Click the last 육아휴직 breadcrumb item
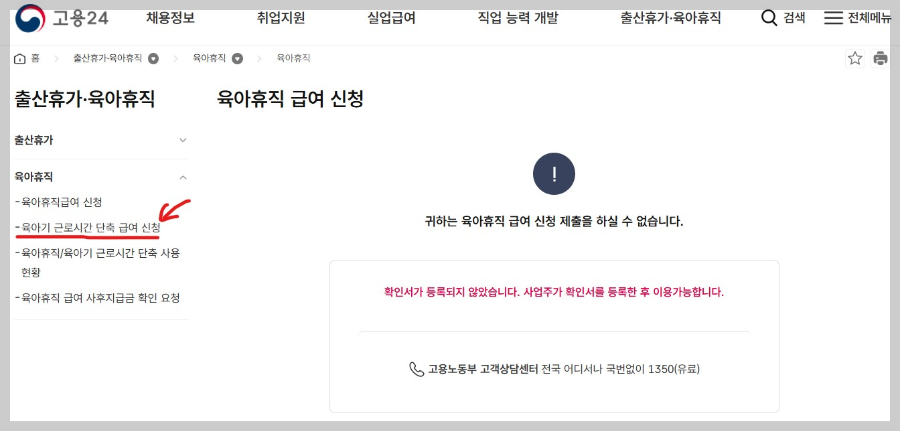The height and width of the screenshot is (431, 900). point(293,59)
